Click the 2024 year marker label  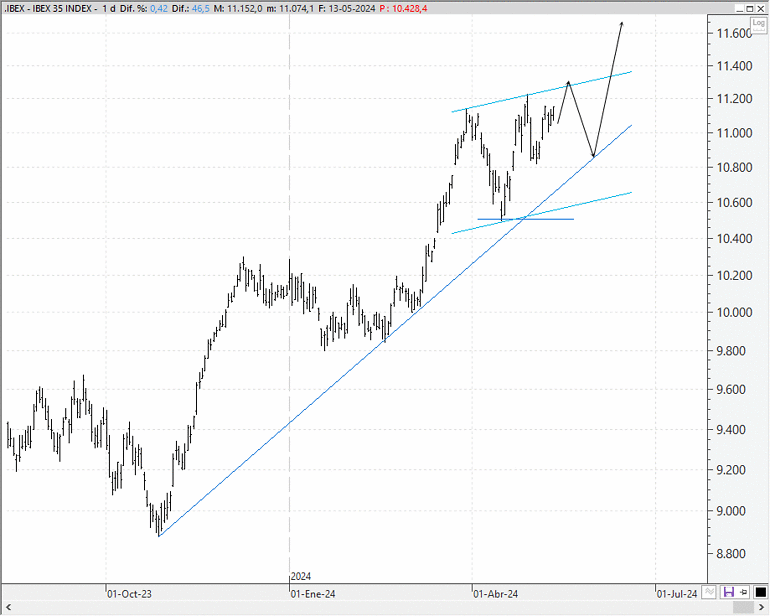(x=301, y=577)
